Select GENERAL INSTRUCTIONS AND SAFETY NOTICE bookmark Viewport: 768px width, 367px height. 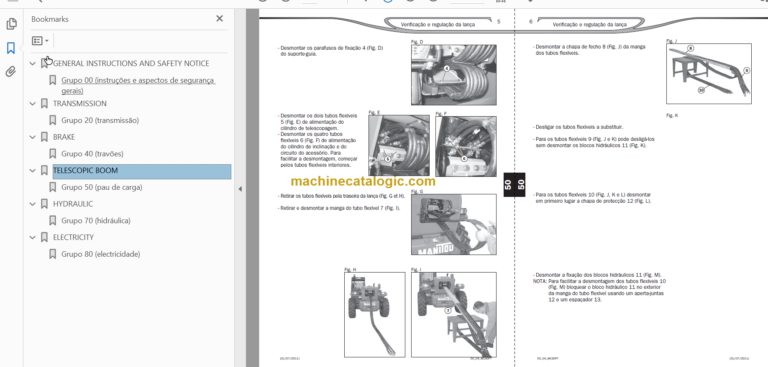131,63
